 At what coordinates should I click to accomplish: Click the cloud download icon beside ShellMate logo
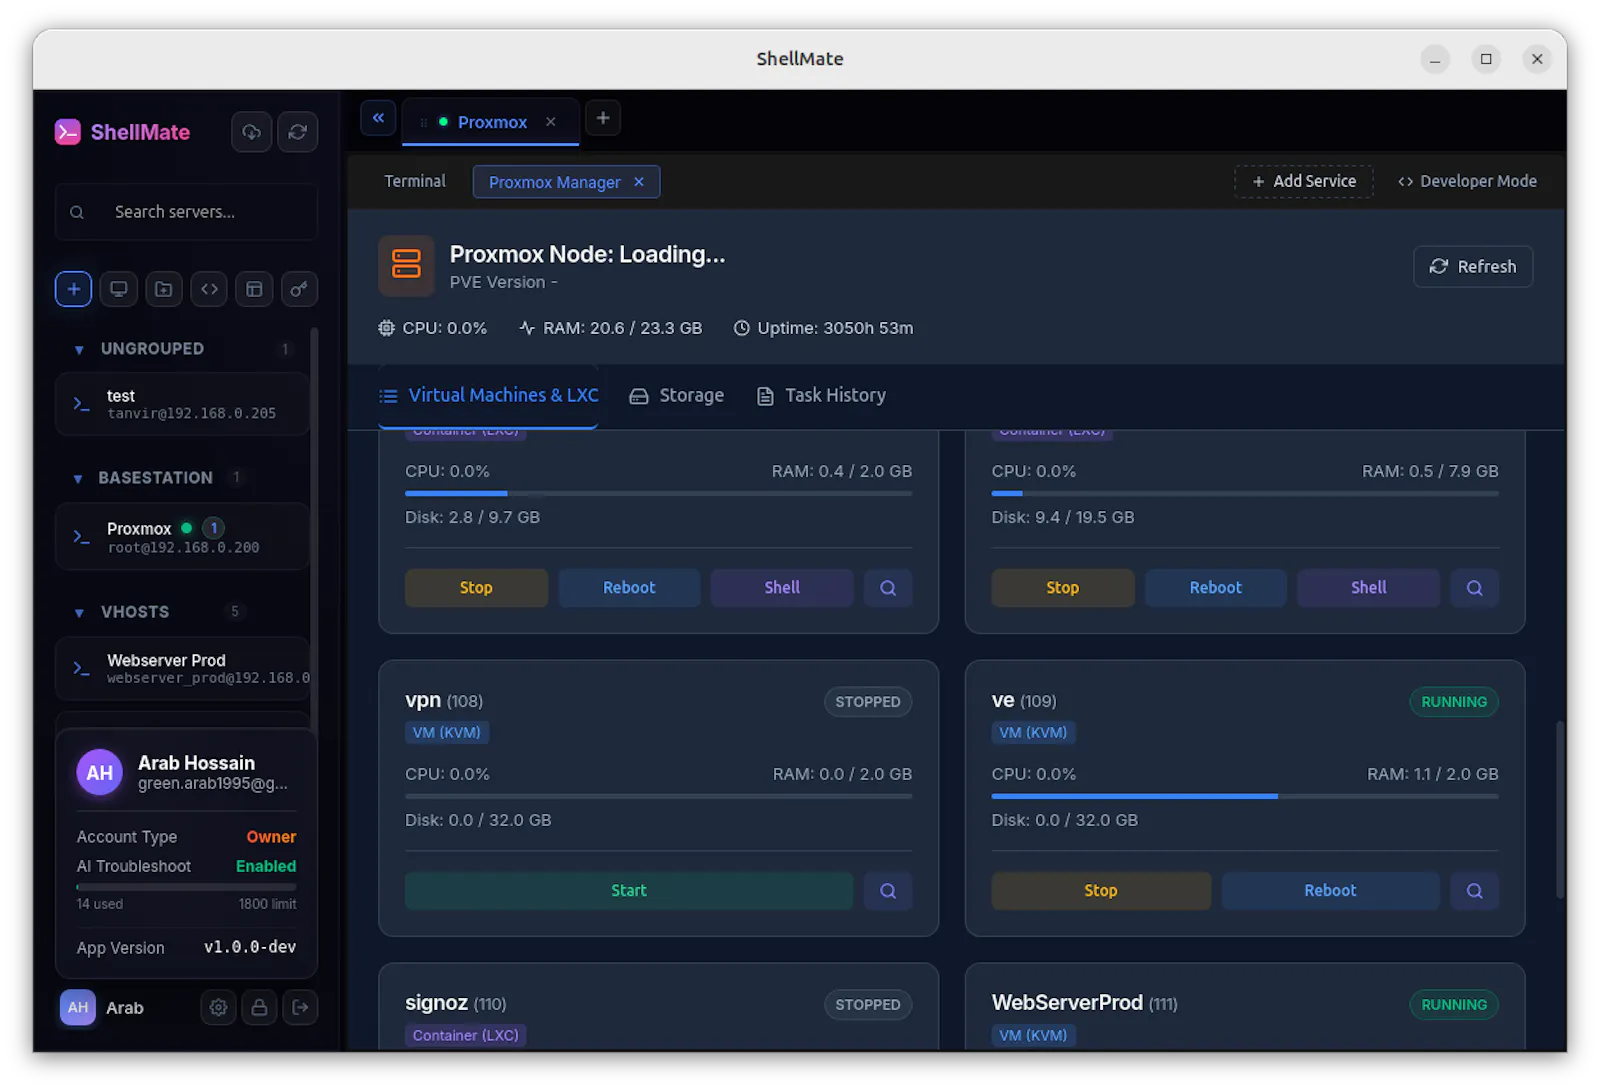point(251,132)
